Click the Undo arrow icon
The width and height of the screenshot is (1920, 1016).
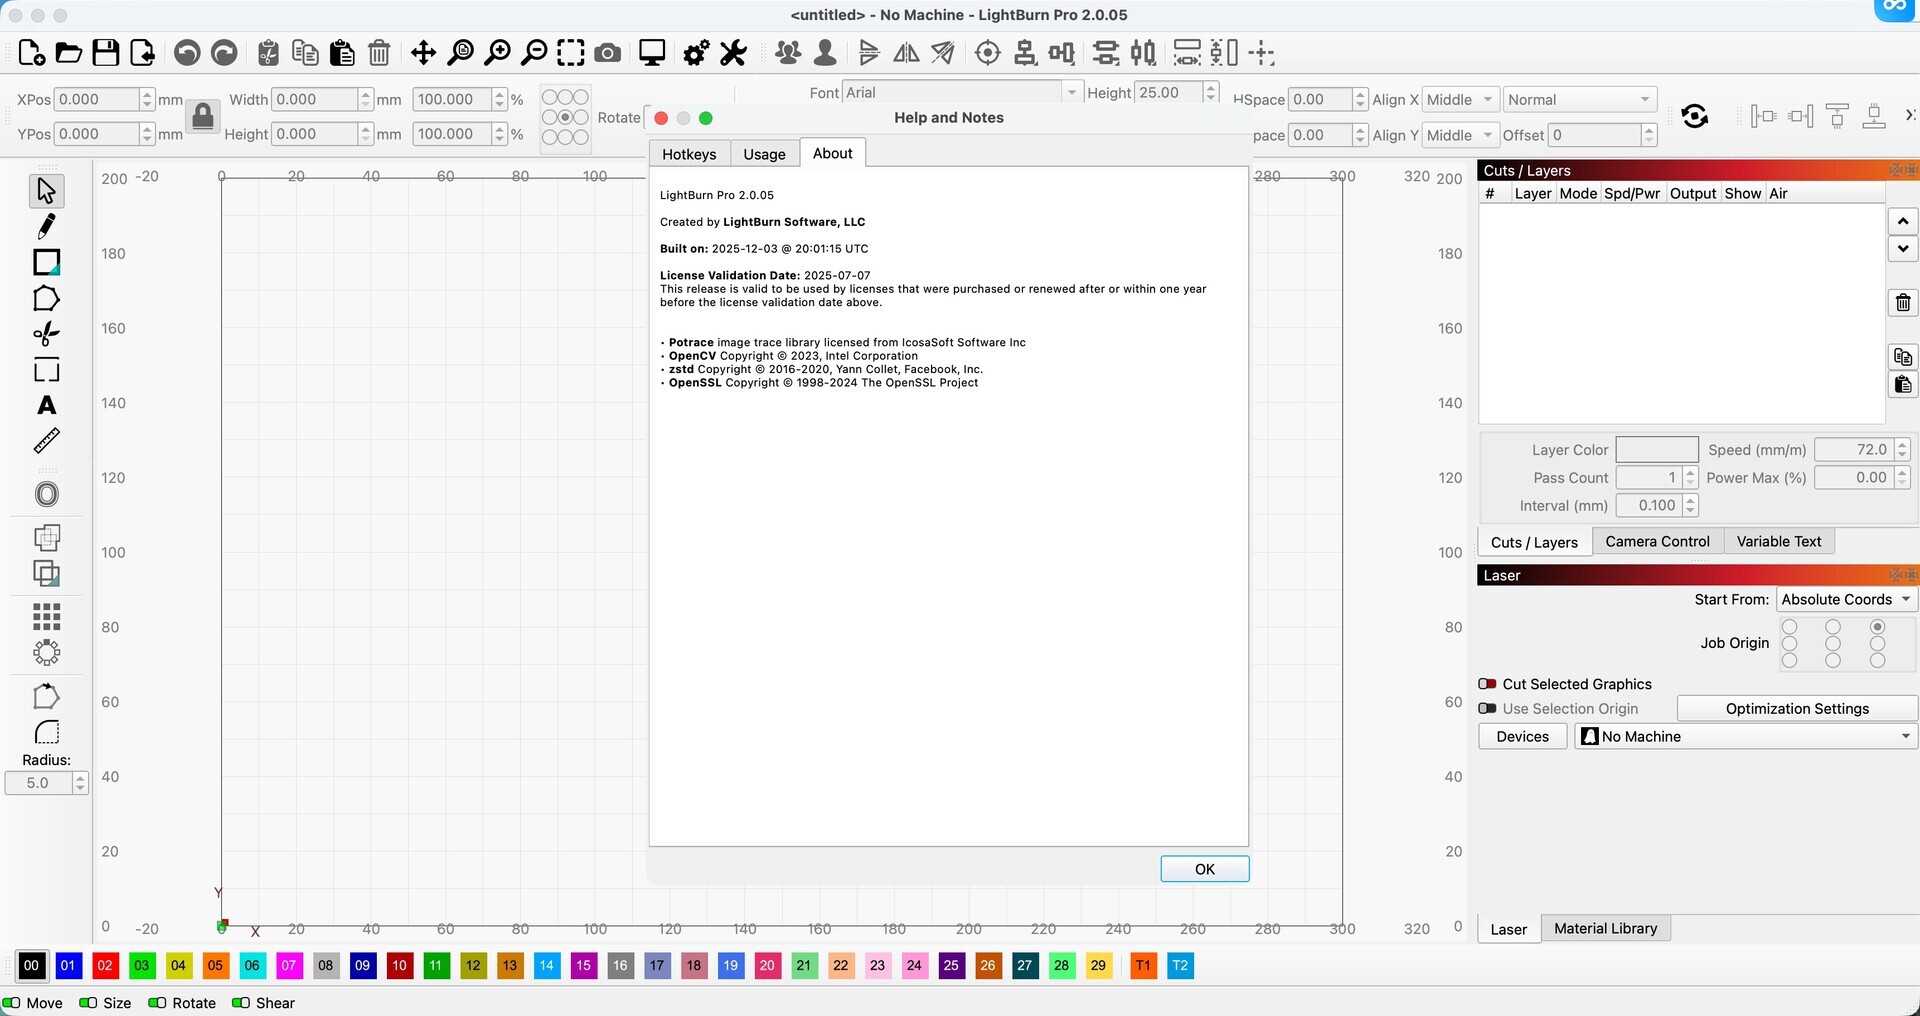click(187, 53)
